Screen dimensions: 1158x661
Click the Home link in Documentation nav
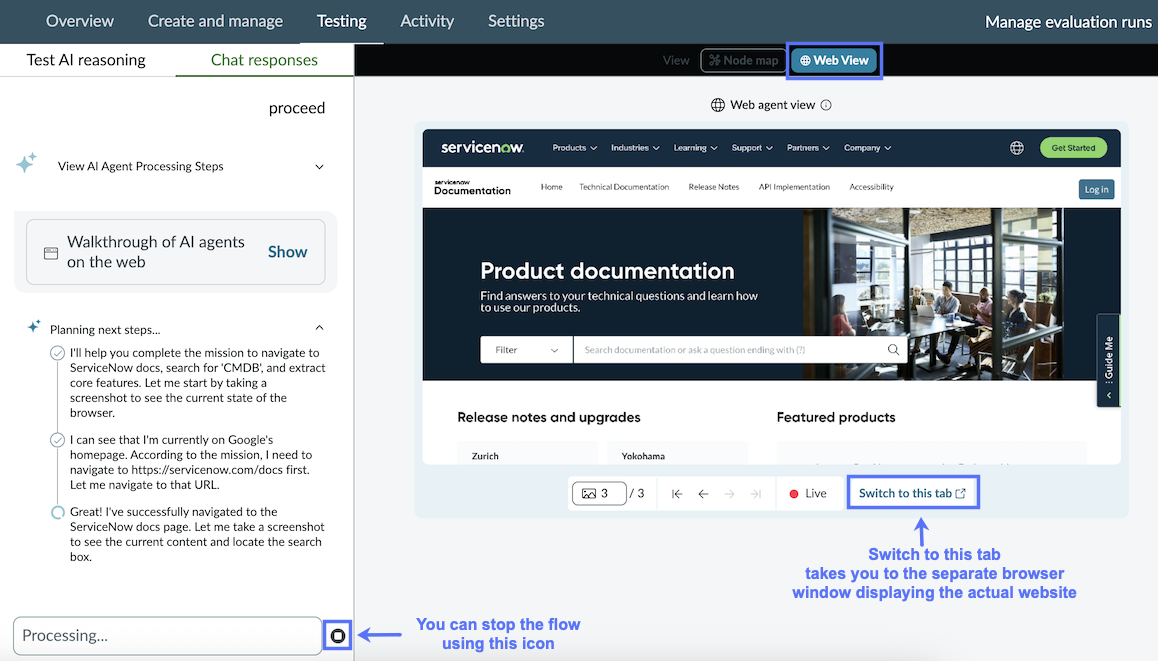[x=551, y=187]
